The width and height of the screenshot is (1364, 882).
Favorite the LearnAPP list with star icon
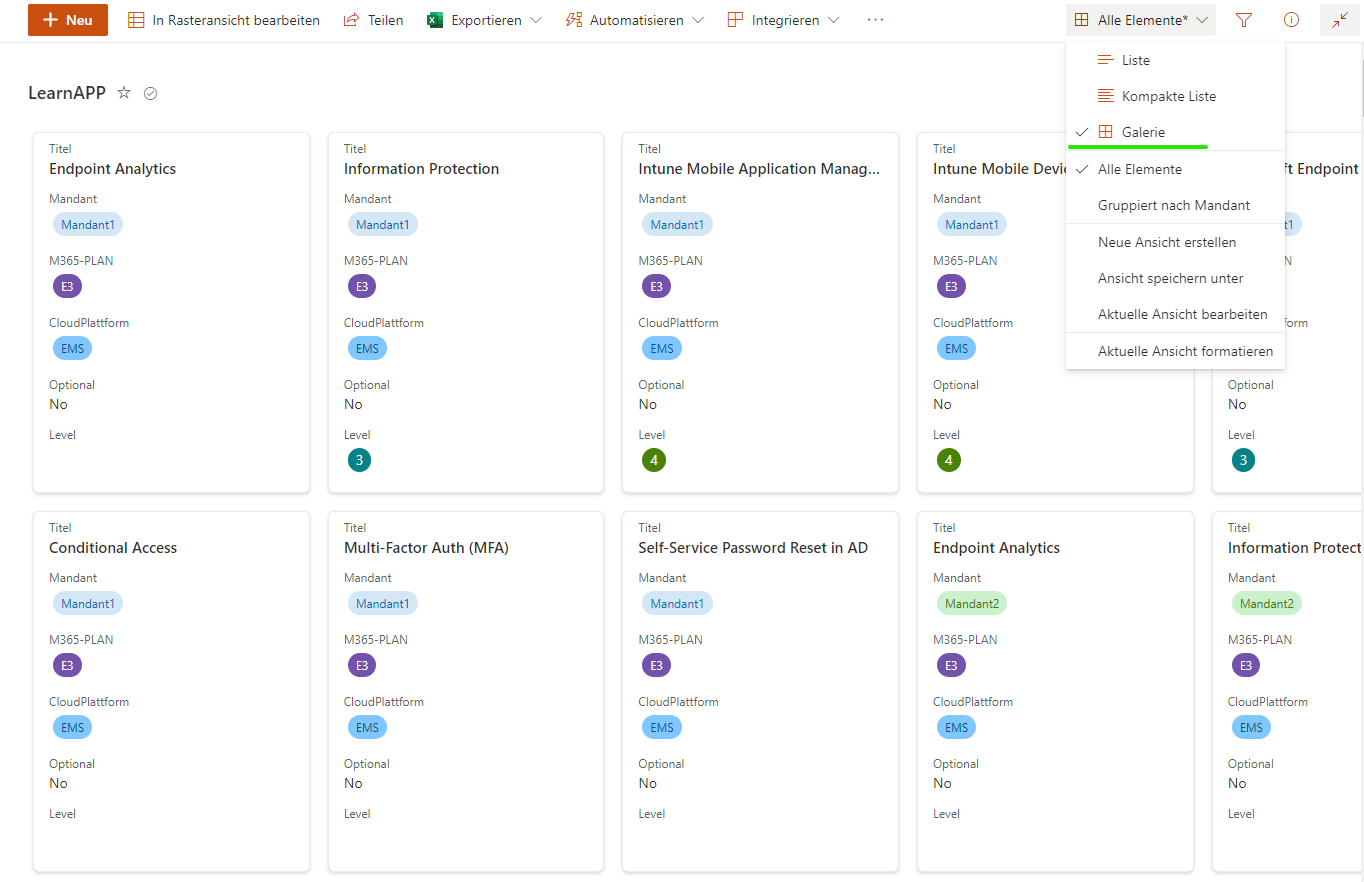[124, 93]
